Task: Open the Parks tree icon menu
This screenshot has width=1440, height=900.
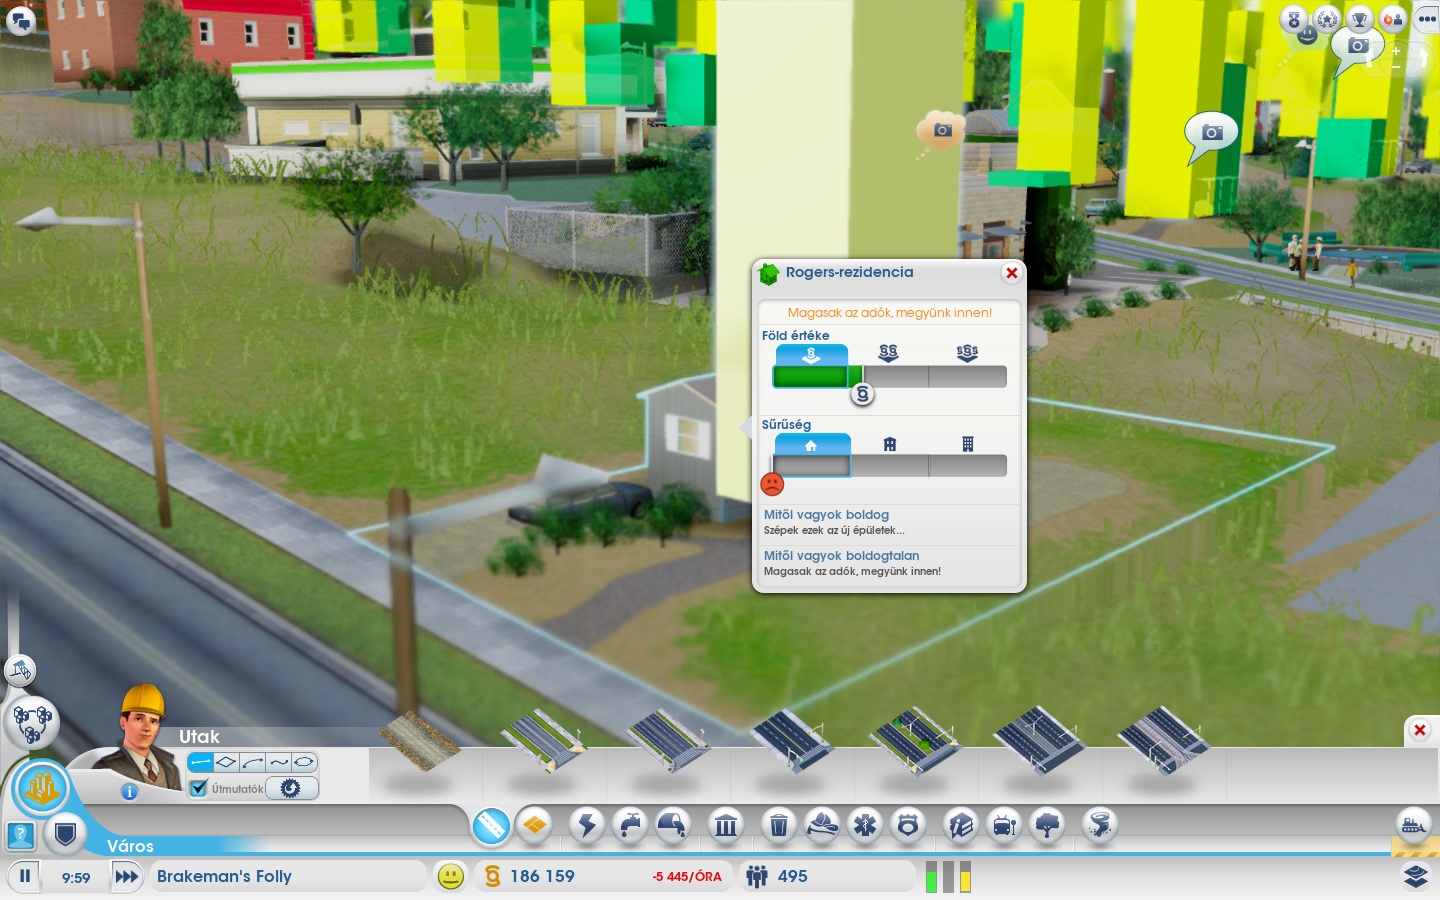Action: [x=1047, y=826]
